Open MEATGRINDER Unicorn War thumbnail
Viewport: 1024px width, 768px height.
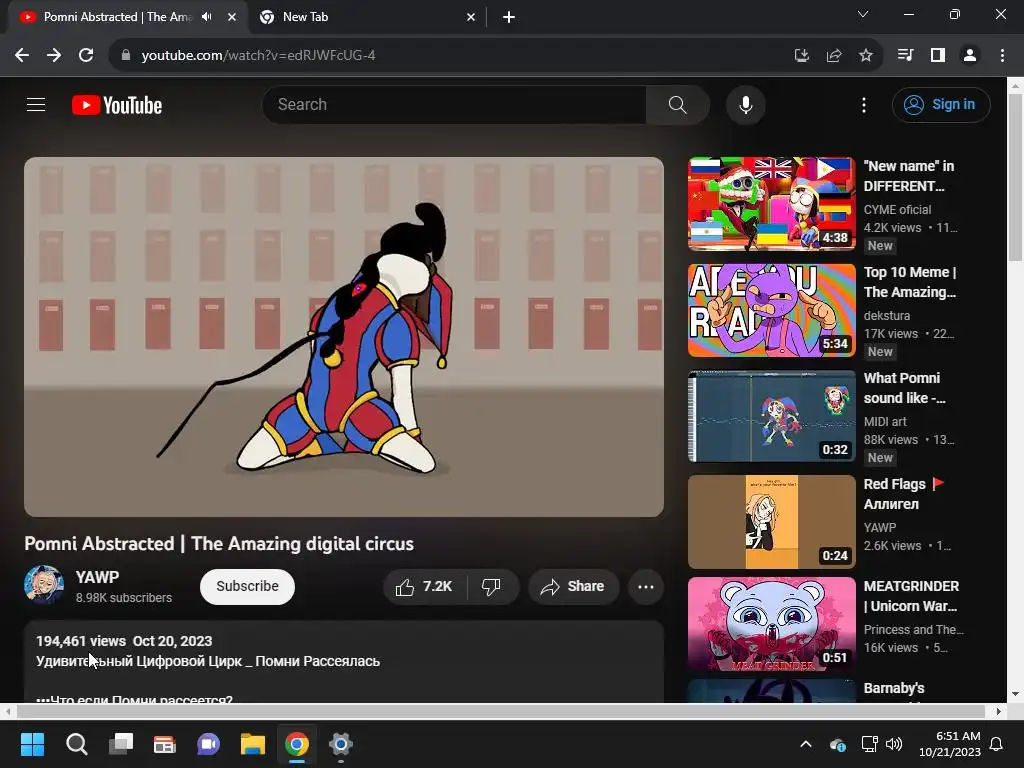pos(771,624)
